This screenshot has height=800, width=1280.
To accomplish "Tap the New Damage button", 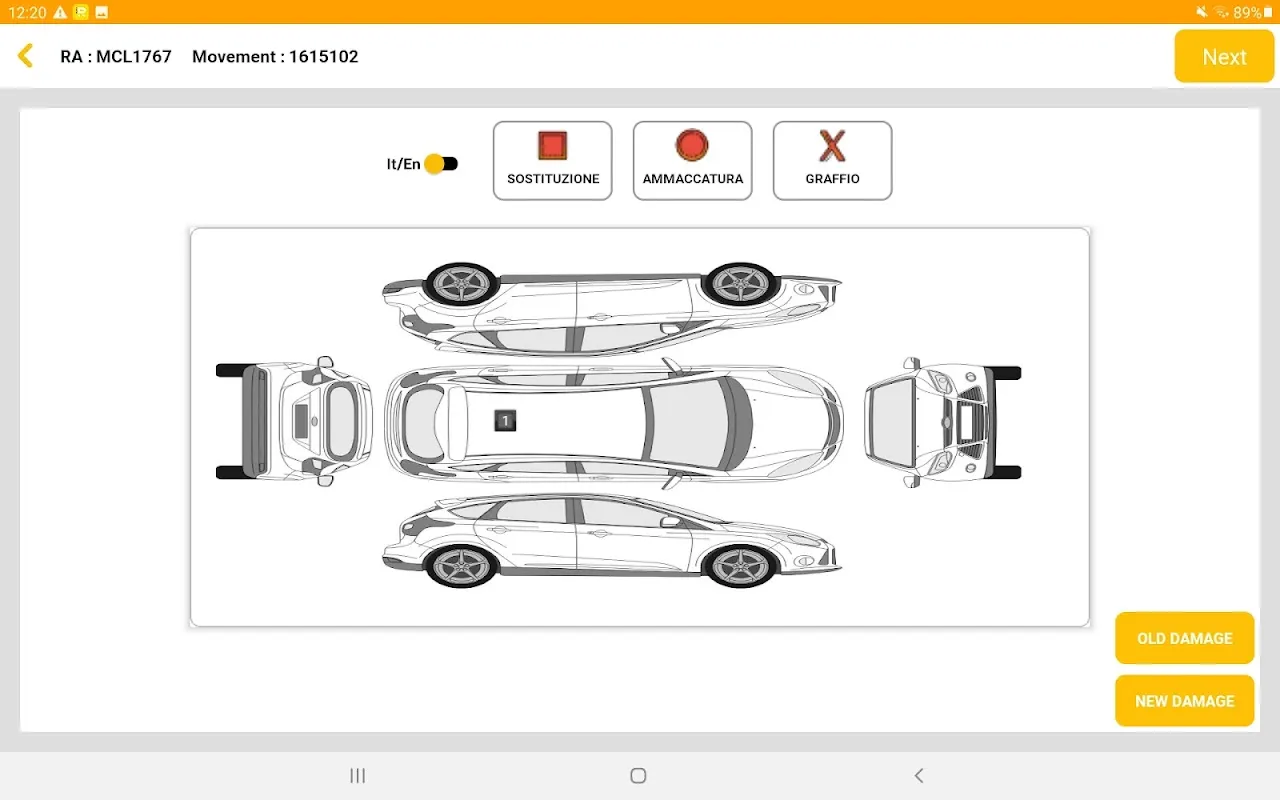I will [x=1184, y=701].
